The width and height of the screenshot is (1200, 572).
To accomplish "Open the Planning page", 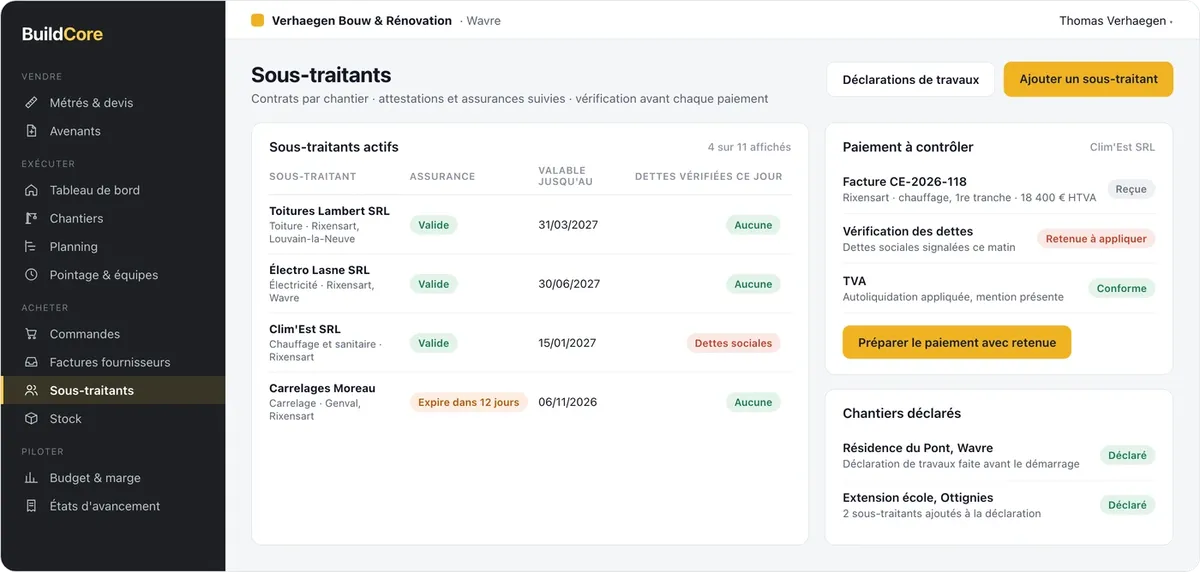I will [x=112, y=246].
